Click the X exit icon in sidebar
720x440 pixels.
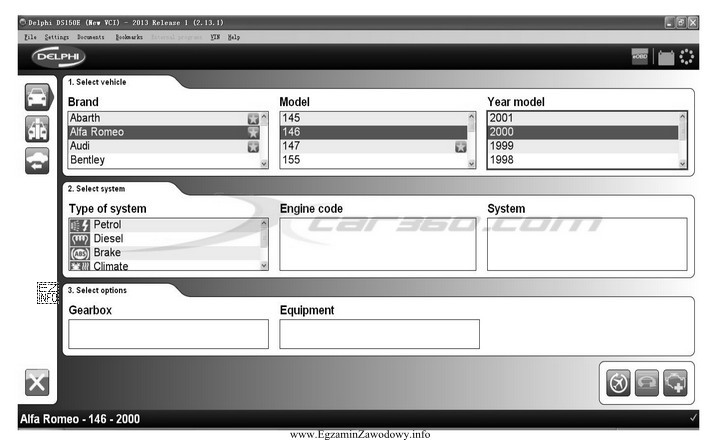(37, 382)
